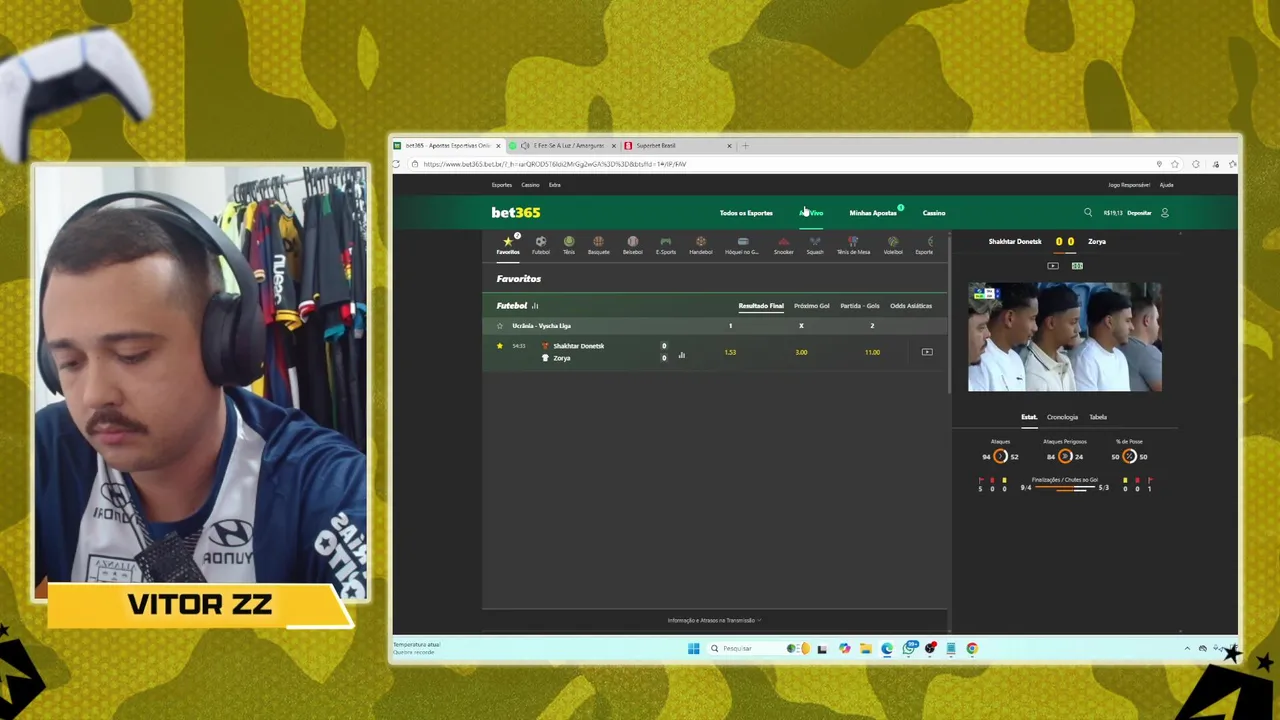Open the E-Sports controller icon

coord(666,241)
